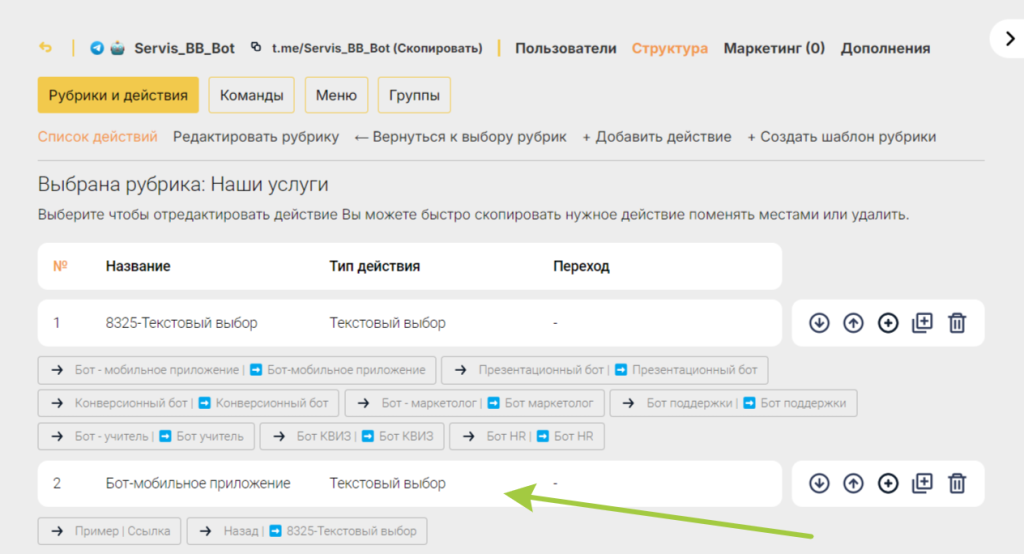The width and height of the screenshot is (1024, 554).
Task: Duplicate row 1 8325-Текстовый выбор
Action: tap(922, 323)
